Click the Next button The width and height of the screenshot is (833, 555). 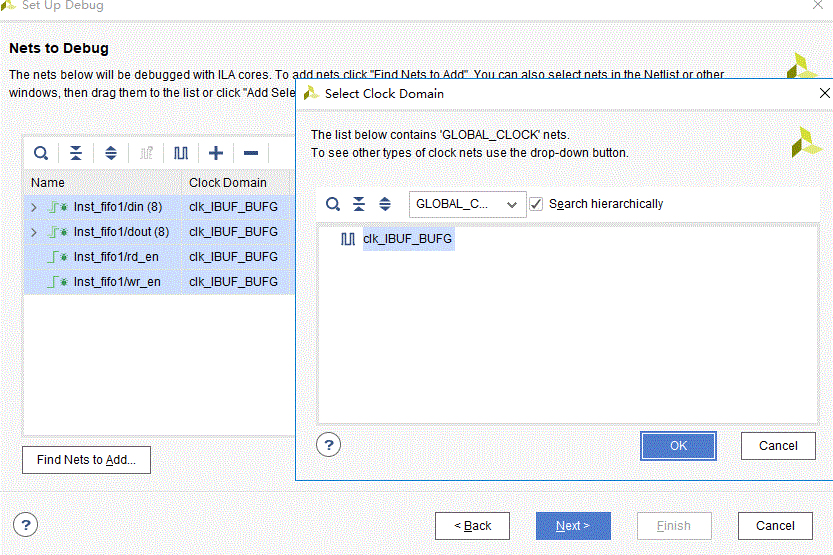tap(573, 526)
